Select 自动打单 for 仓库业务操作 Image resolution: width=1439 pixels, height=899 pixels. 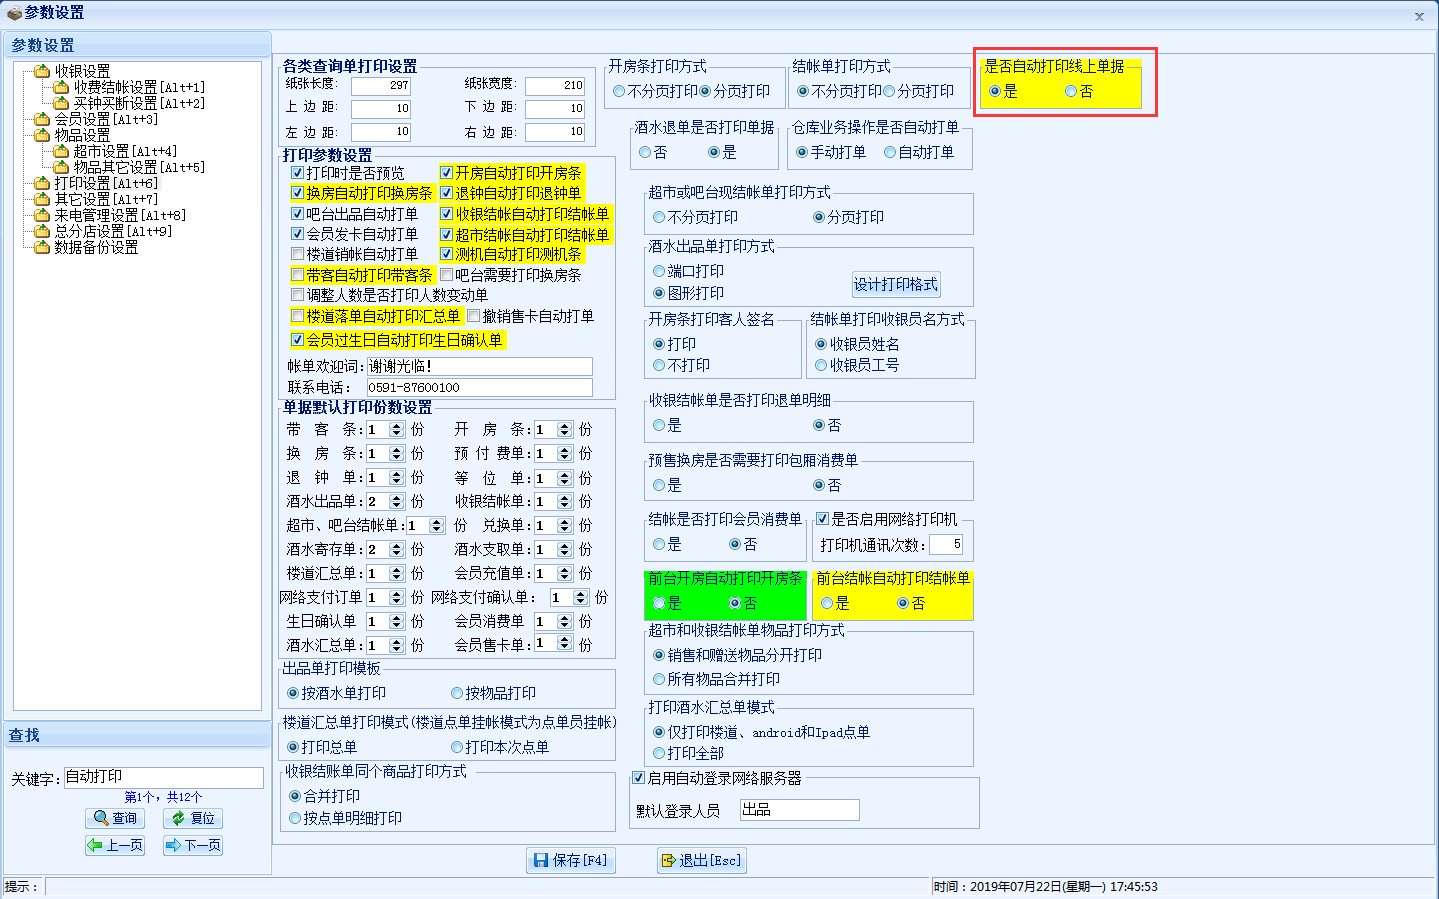click(890, 152)
